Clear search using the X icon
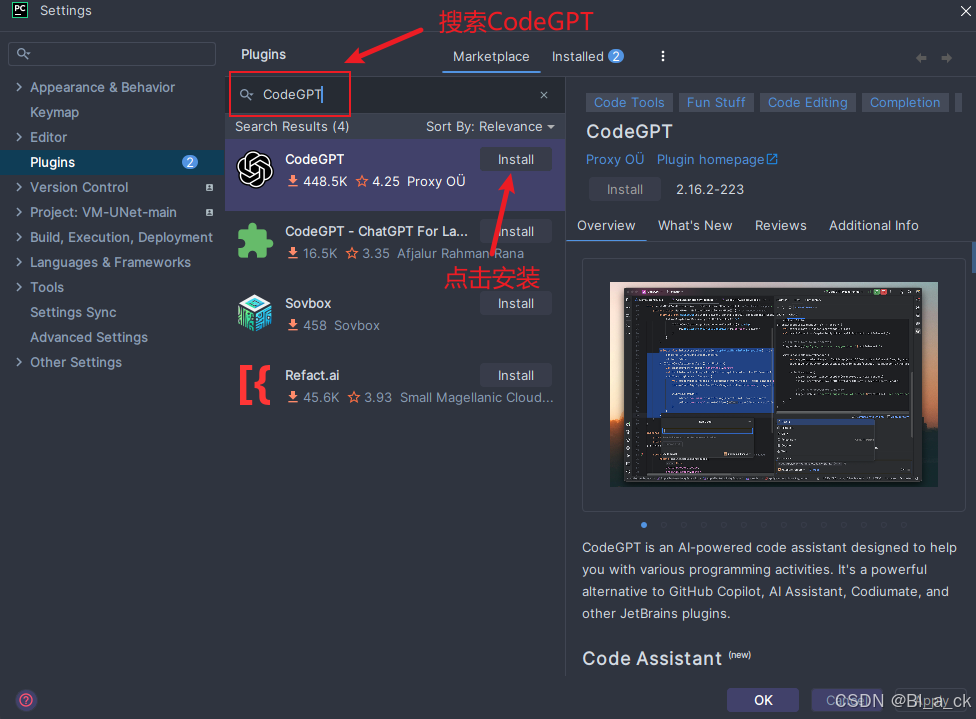This screenshot has width=976, height=719. pos(544,94)
